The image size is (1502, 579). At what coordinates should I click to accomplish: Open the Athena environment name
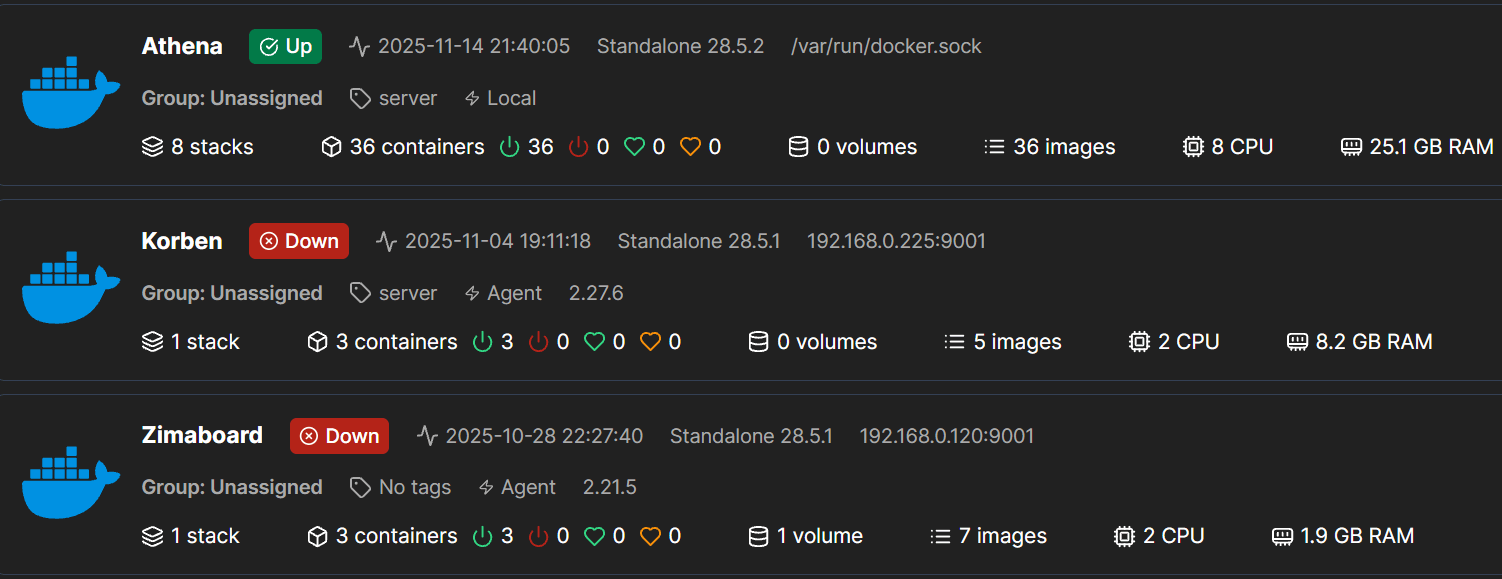tap(182, 45)
